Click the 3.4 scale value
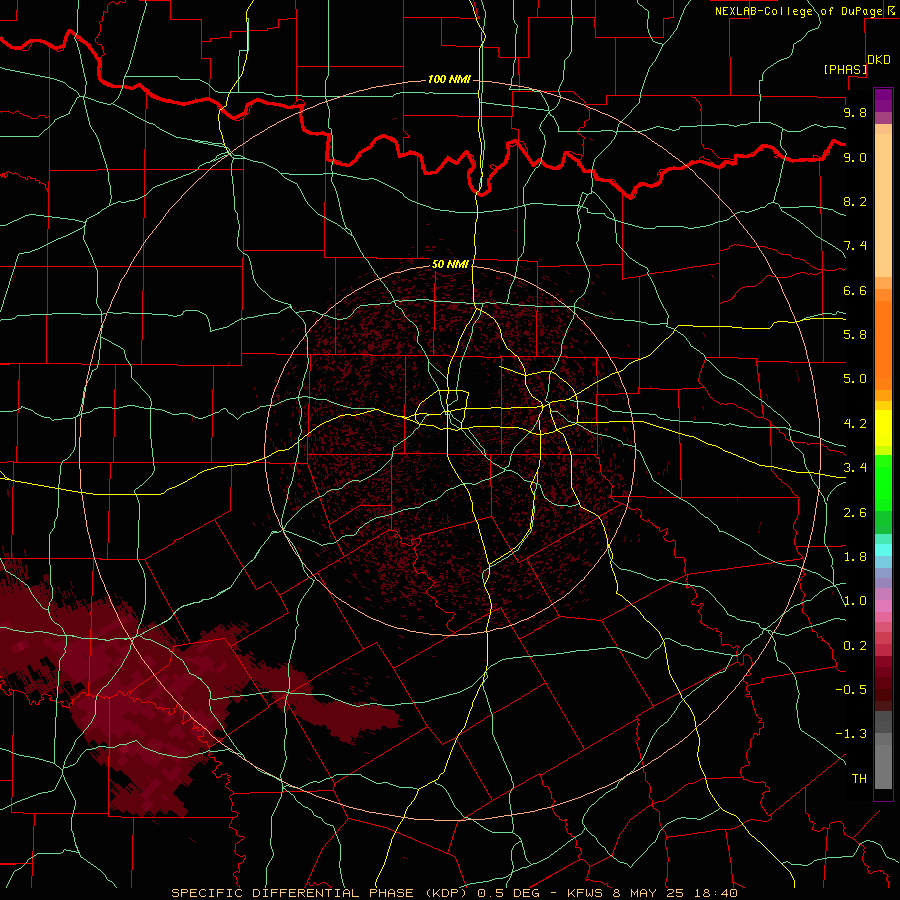The width and height of the screenshot is (900, 900). [x=855, y=468]
